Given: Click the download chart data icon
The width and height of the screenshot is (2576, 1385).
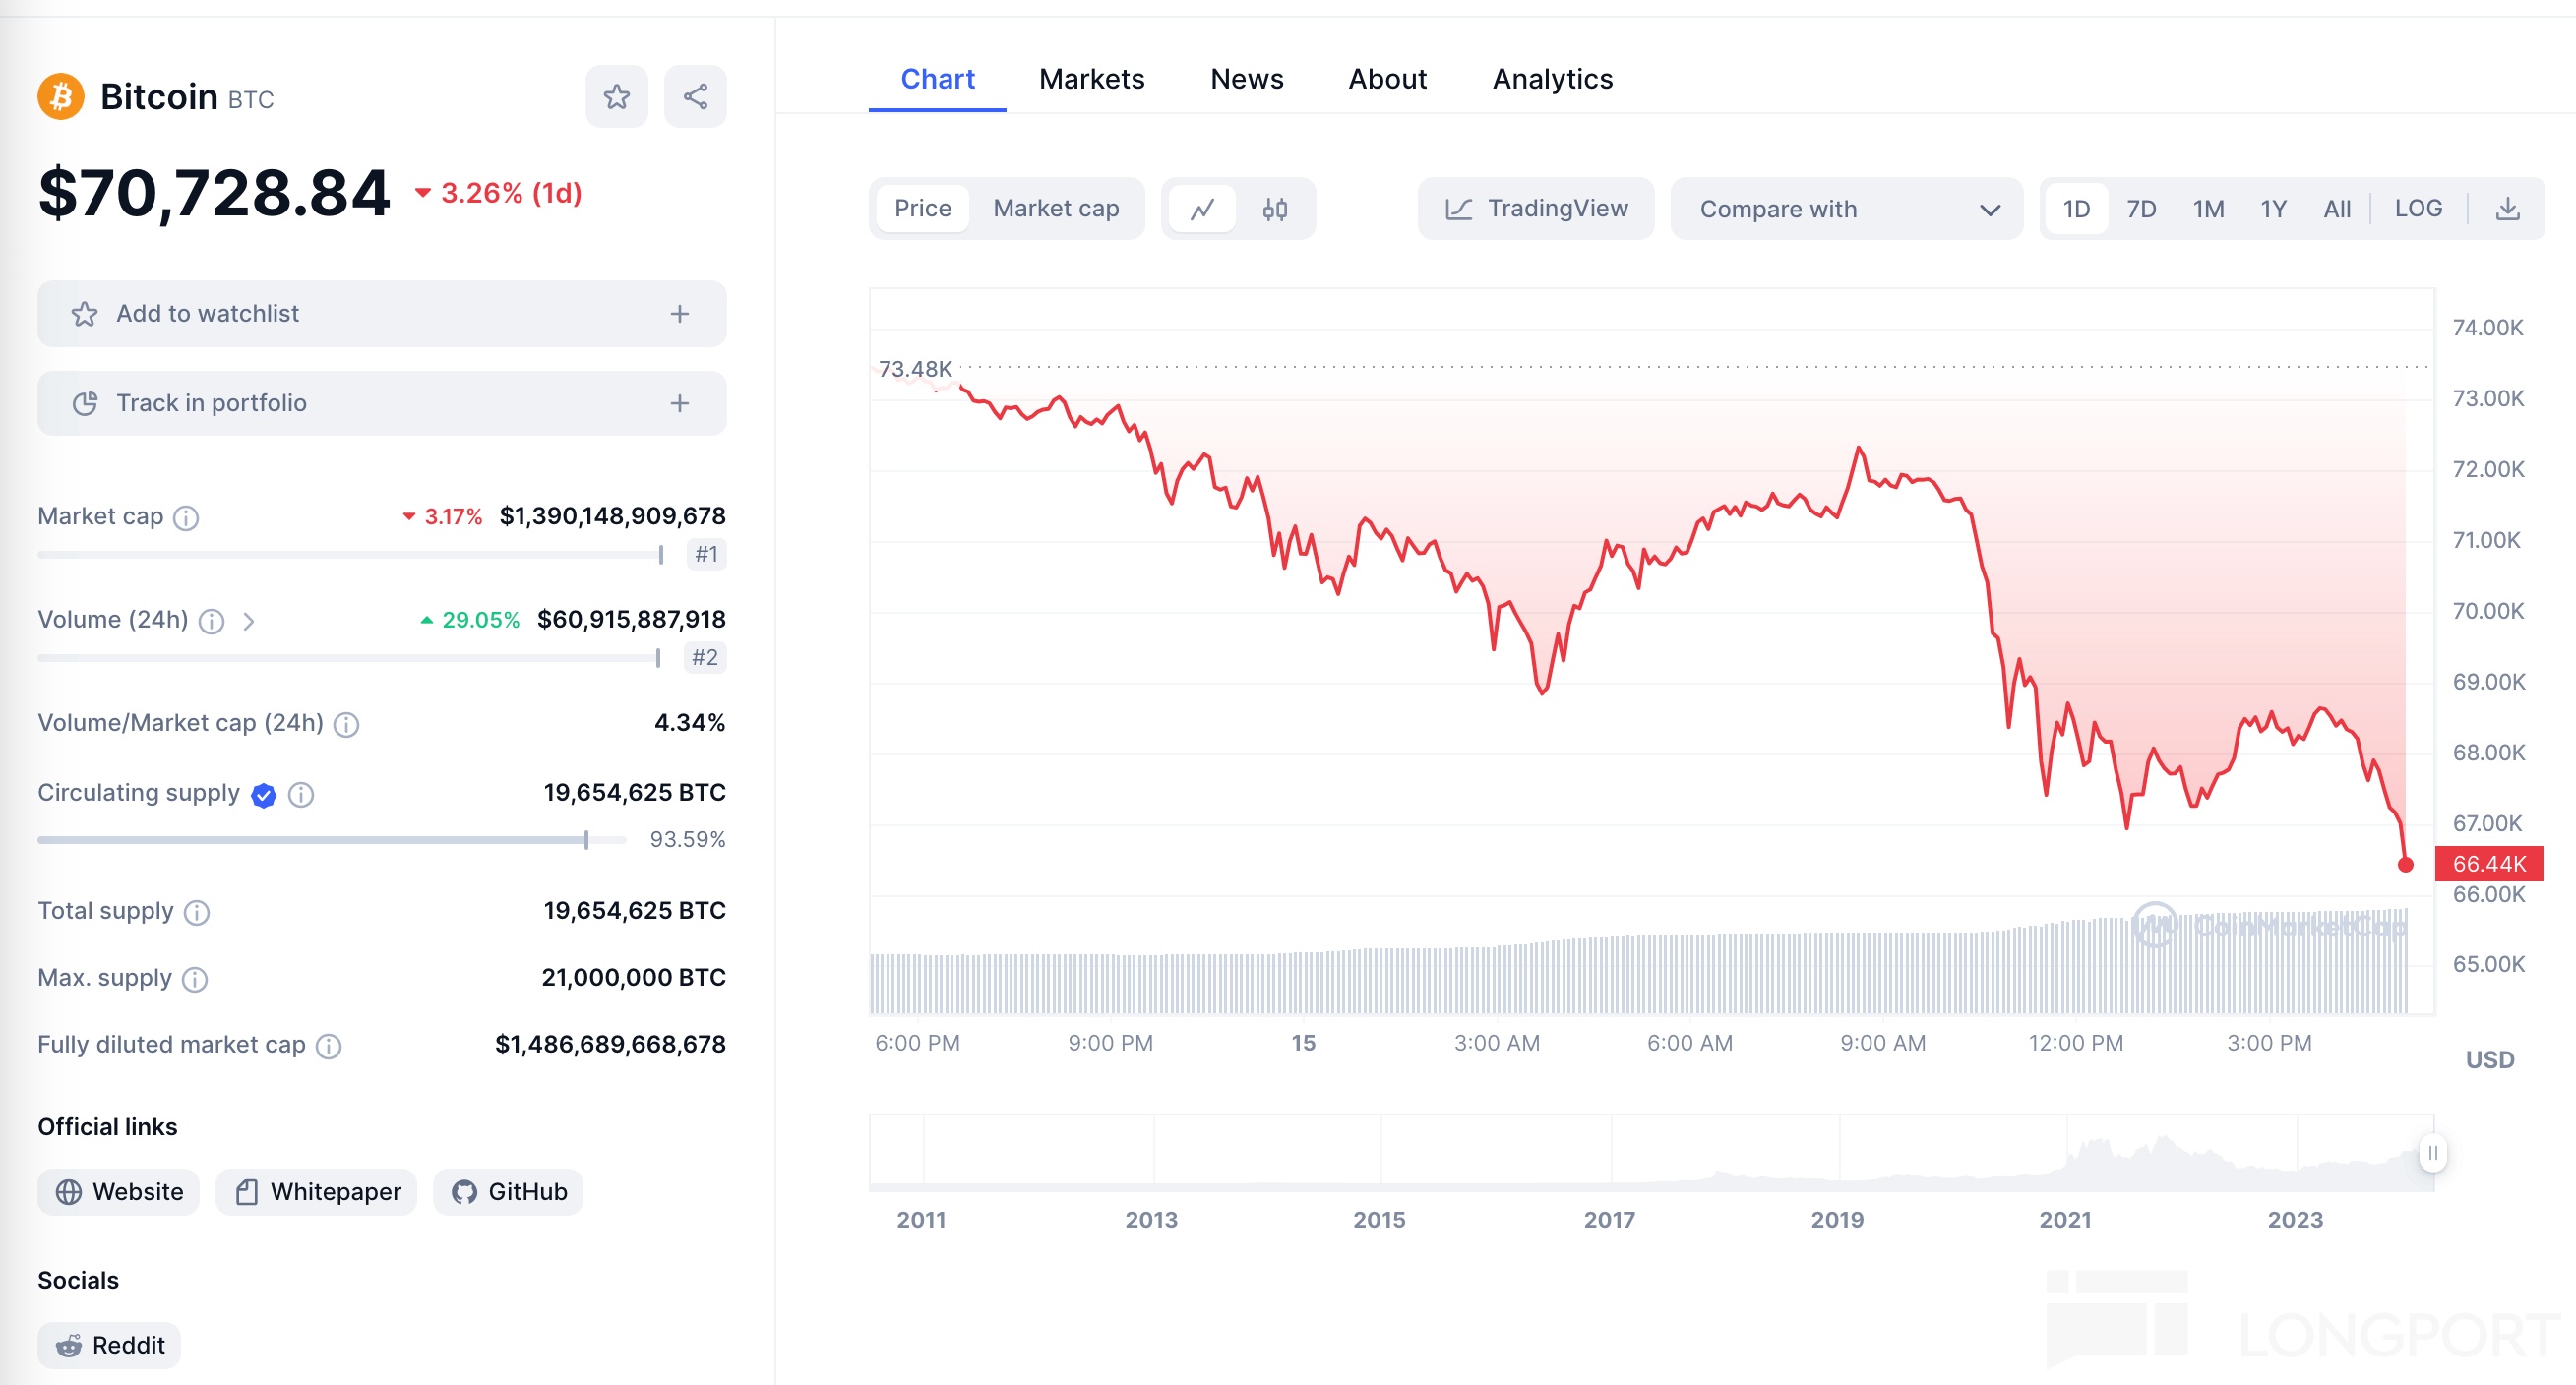Looking at the screenshot, I should tap(2507, 209).
